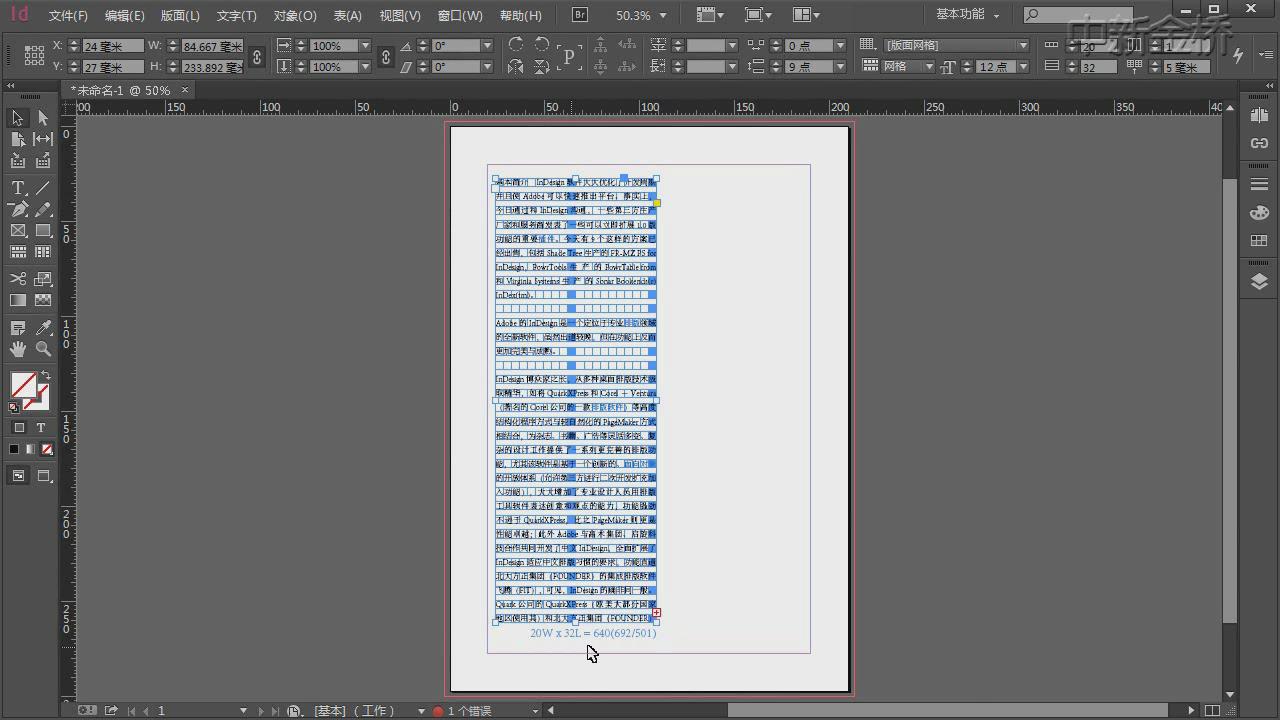The width and height of the screenshot is (1280, 720).
Task: Choose the Gap tool
Action: click(43, 139)
